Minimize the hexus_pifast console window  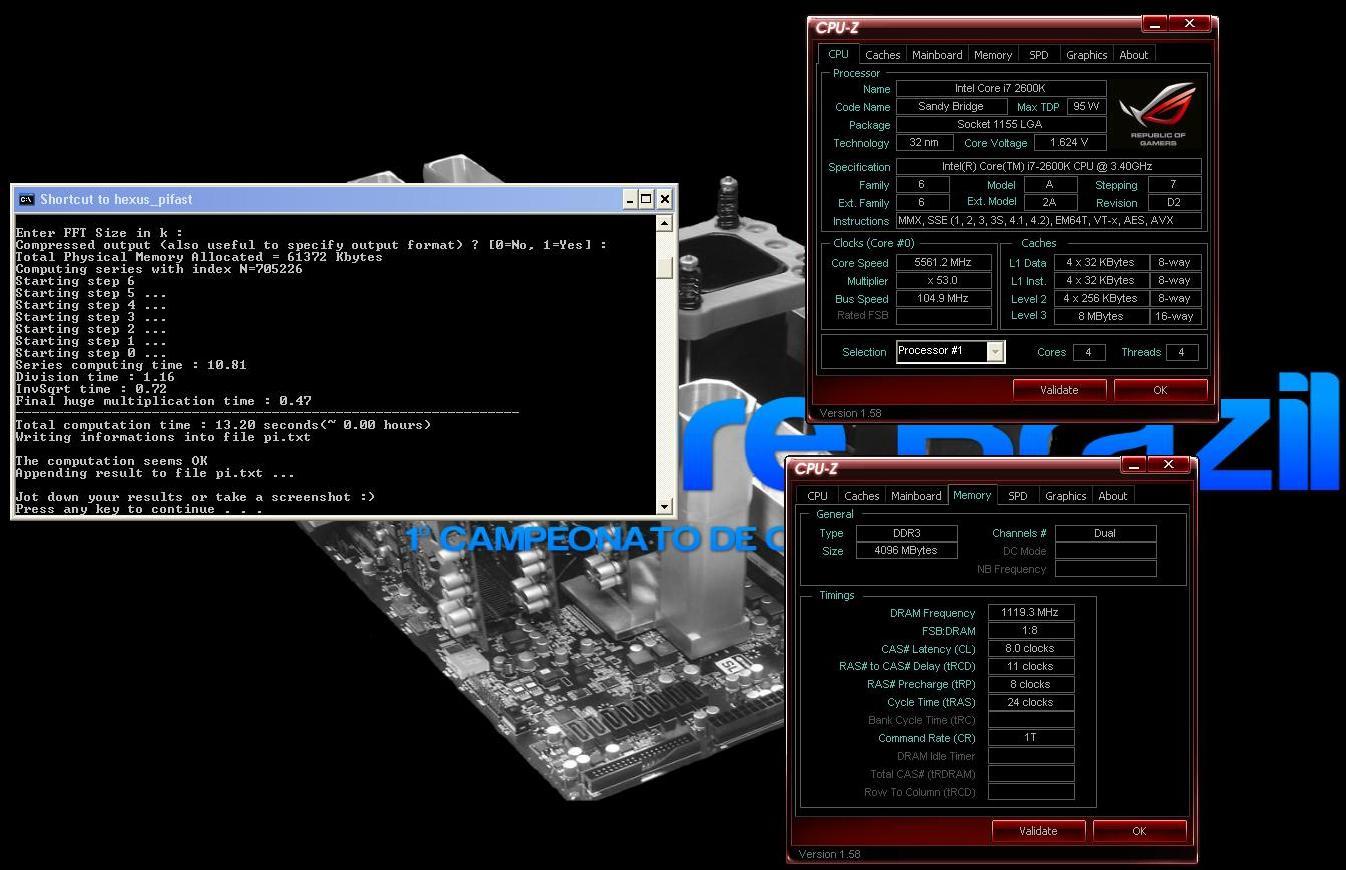pyautogui.click(x=629, y=199)
